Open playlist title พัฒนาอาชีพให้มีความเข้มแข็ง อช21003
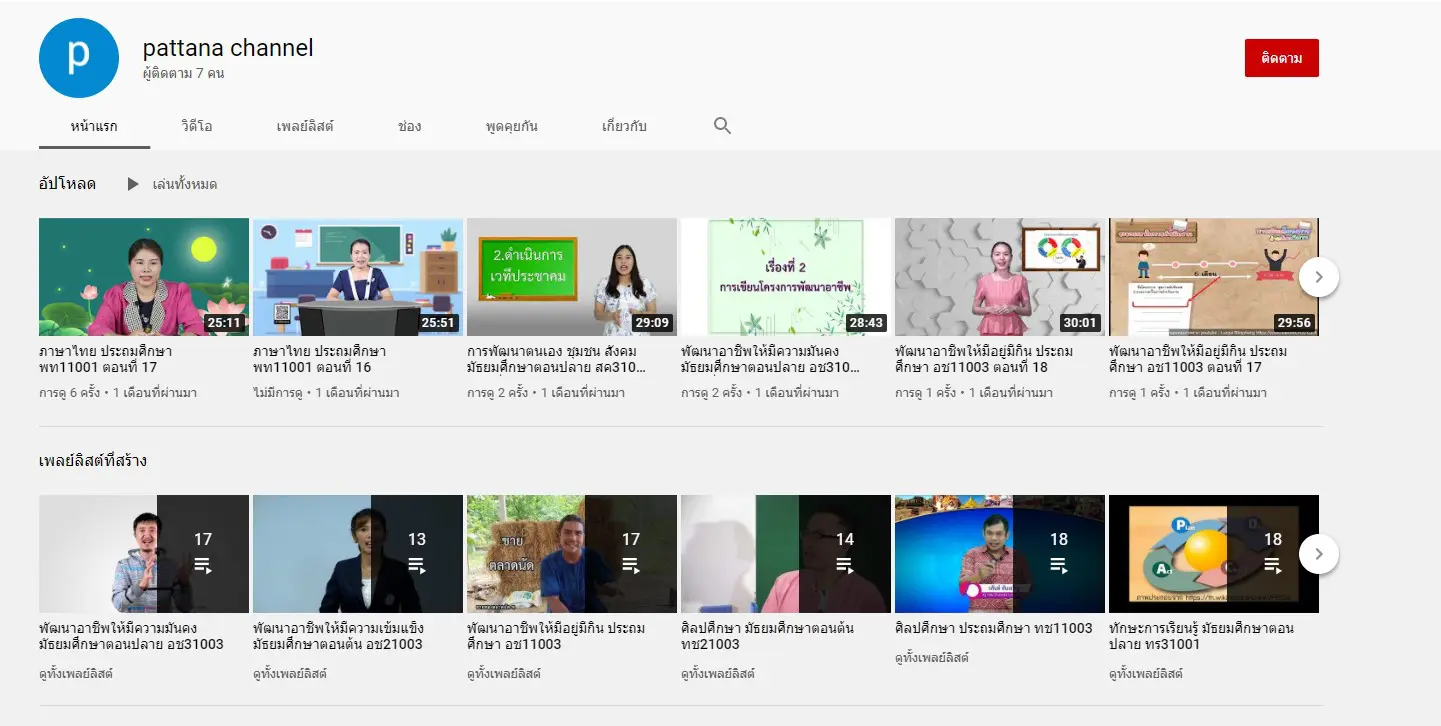The height and width of the screenshot is (726, 1441). tap(338, 636)
